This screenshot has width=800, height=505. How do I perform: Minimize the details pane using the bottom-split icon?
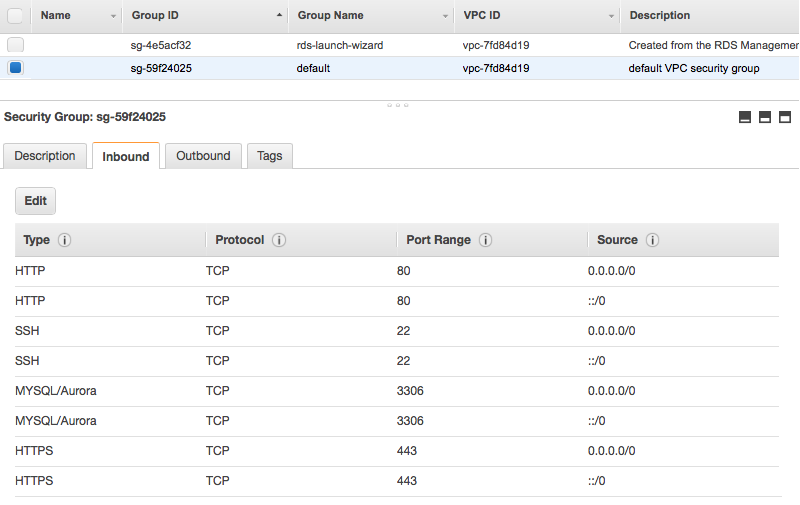coord(745,117)
